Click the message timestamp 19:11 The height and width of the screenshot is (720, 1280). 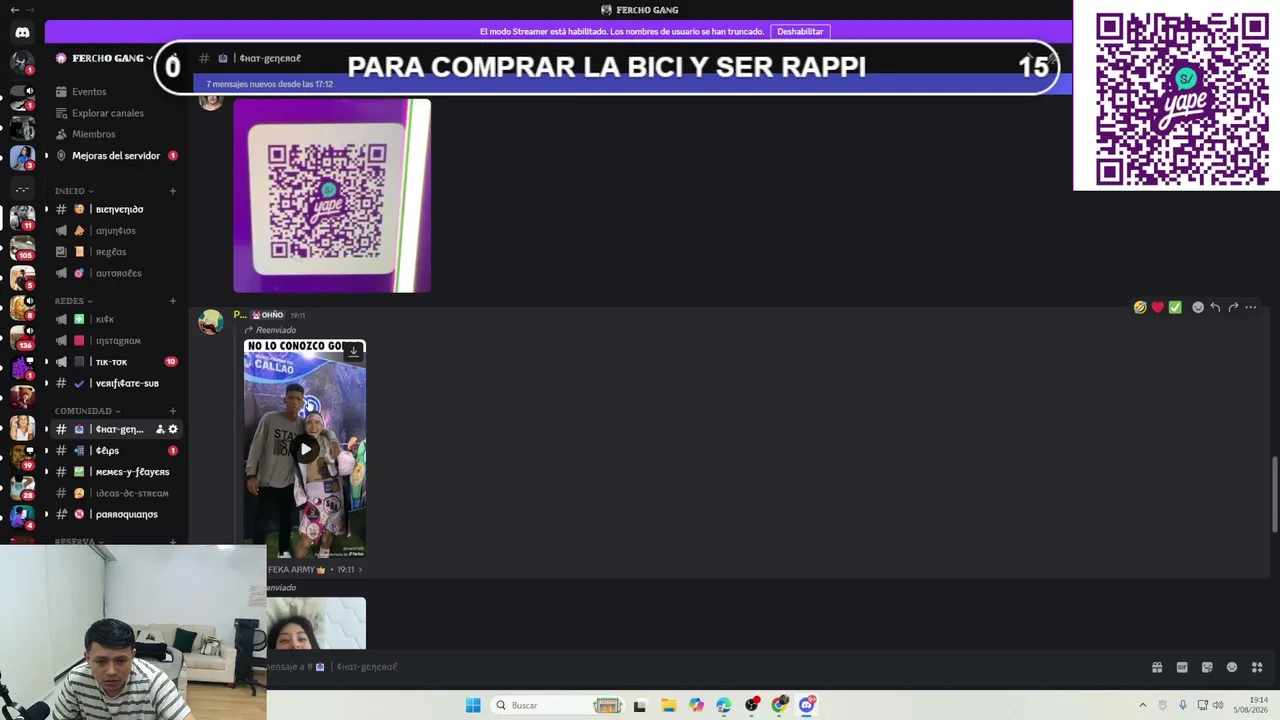click(297, 316)
